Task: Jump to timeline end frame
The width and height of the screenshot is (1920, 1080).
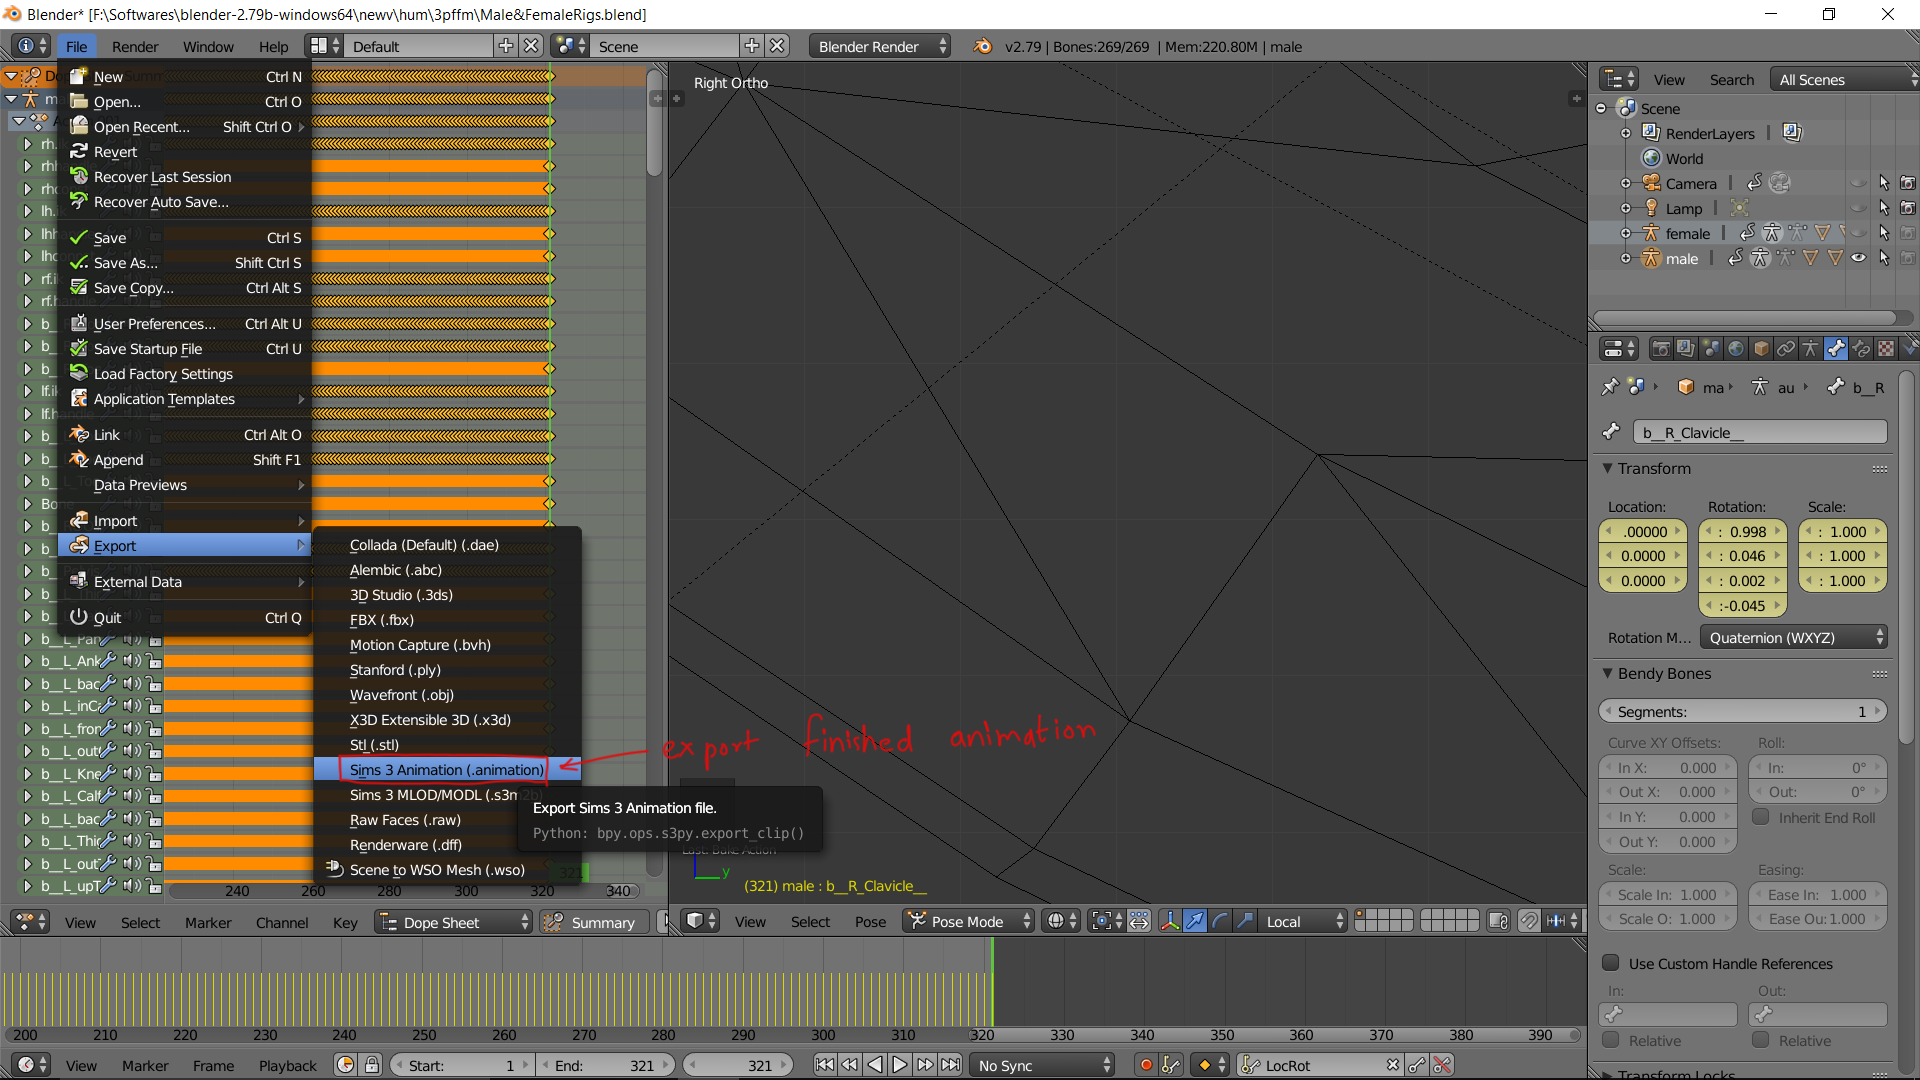Action: (x=950, y=1066)
